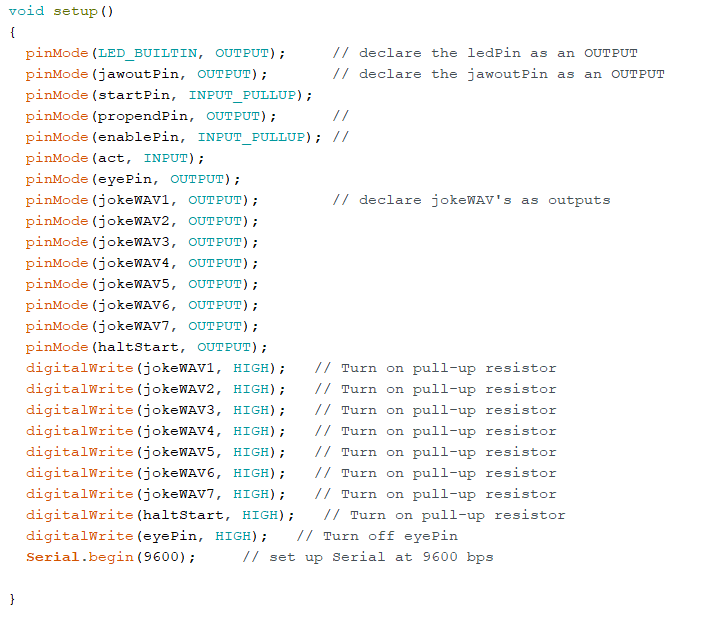Click the closing curly brace of setup
The width and height of the screenshot is (721, 620).
point(12,599)
